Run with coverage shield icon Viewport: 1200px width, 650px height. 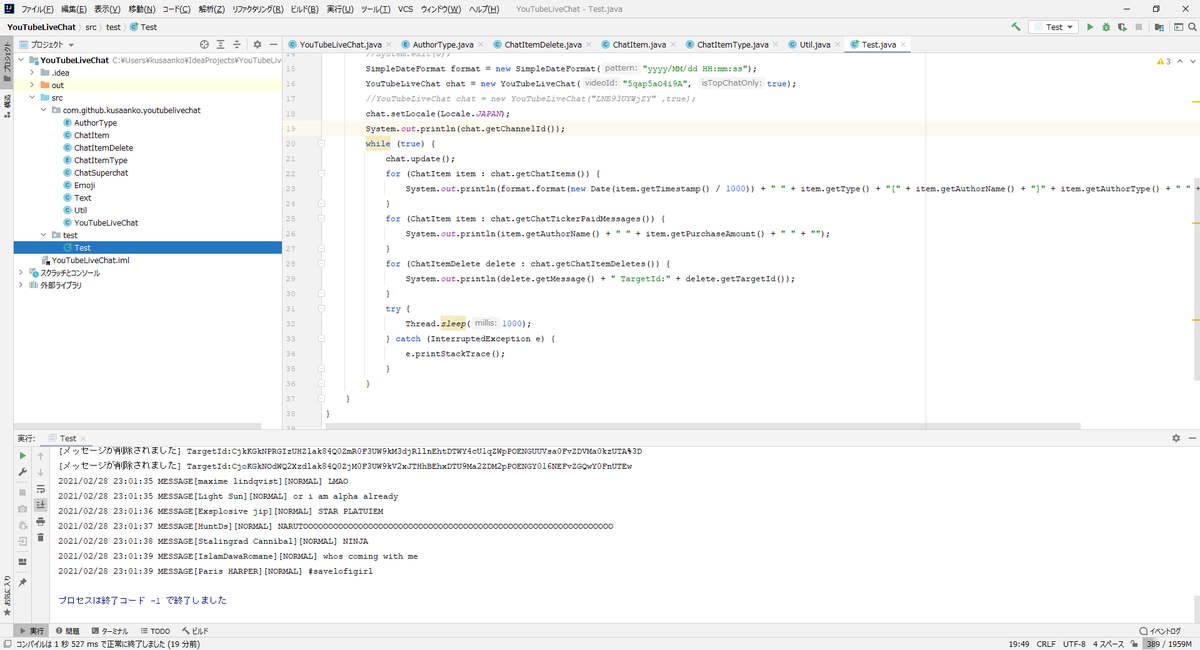pyautogui.click(x=1121, y=27)
